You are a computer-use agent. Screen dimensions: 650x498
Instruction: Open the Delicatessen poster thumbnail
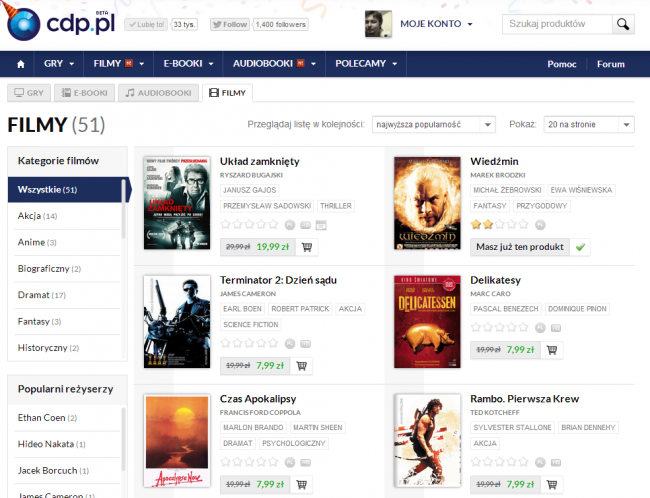[x=427, y=322]
